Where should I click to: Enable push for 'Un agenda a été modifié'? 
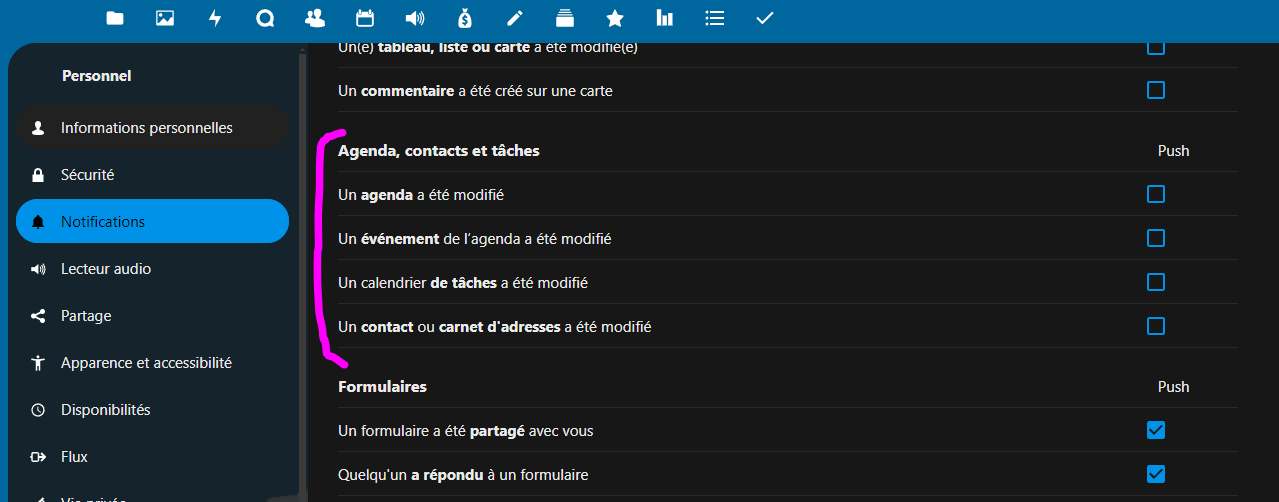1156,194
